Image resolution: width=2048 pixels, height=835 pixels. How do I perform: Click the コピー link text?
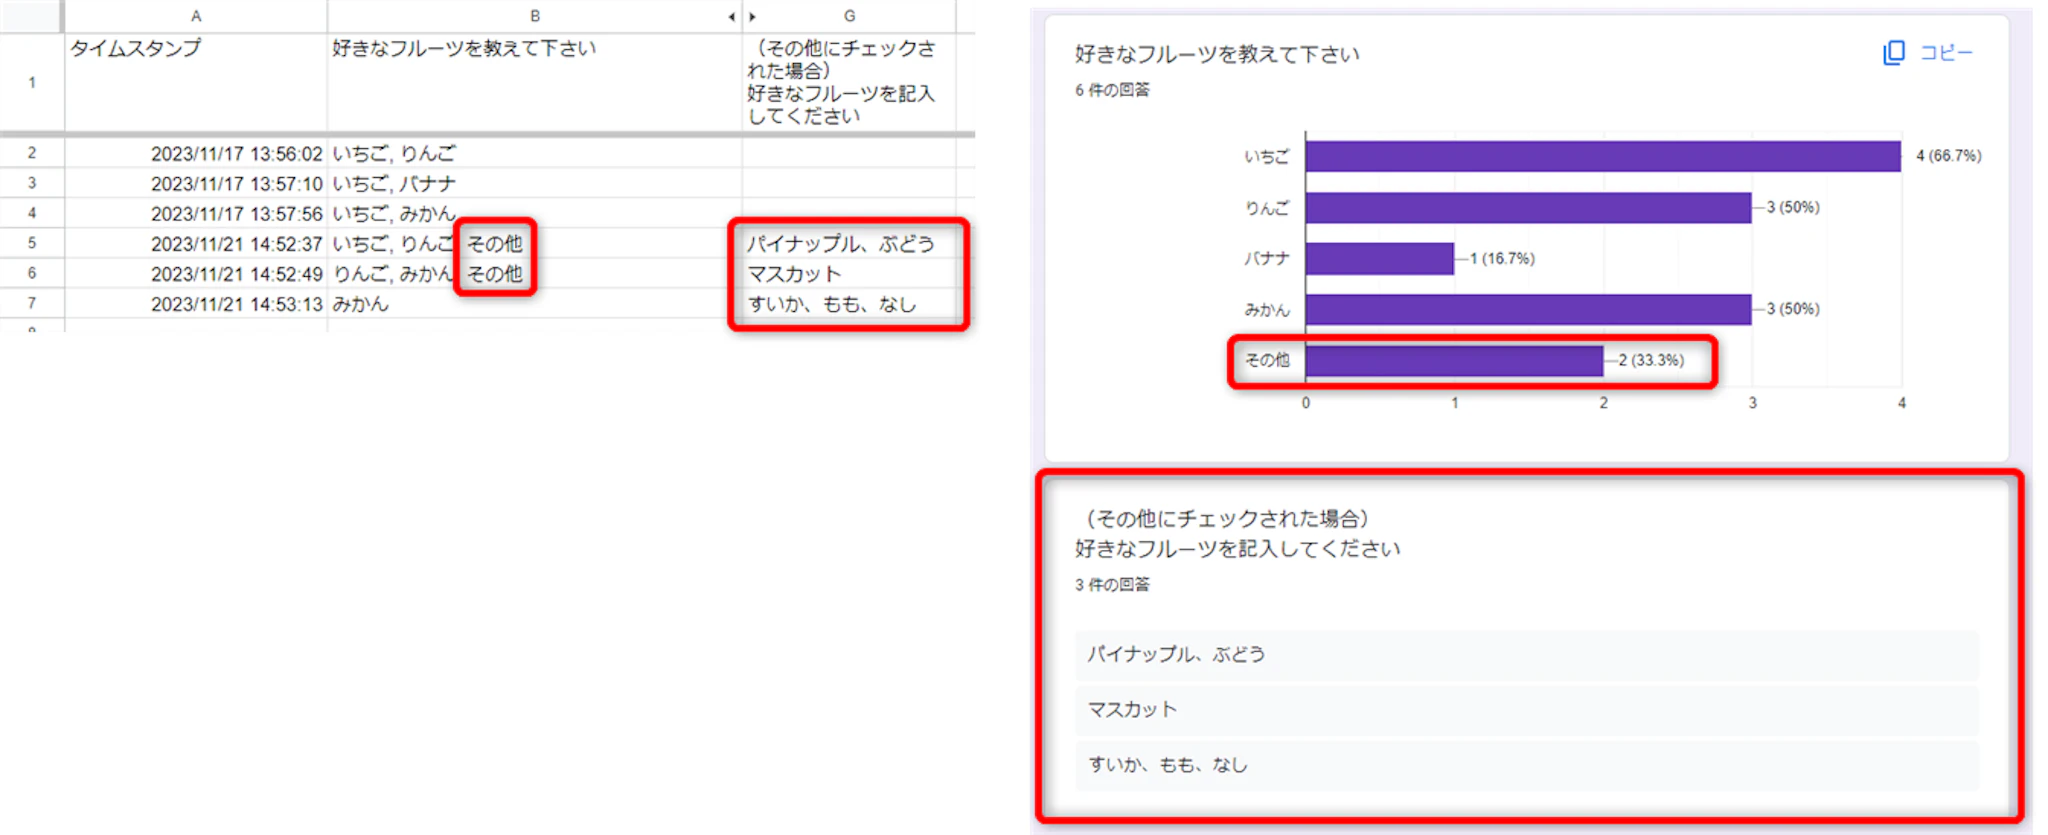pyautogui.click(x=1946, y=53)
